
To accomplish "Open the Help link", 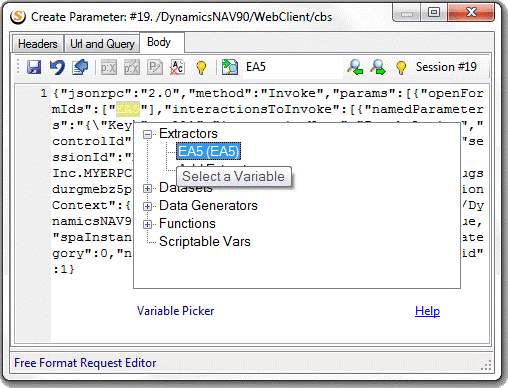I will pyautogui.click(x=427, y=311).
